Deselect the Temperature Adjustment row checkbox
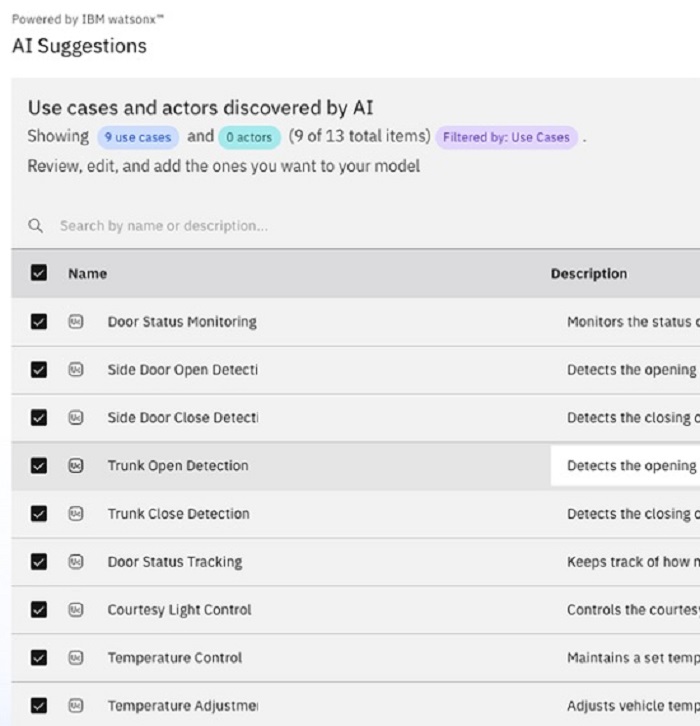Viewport: 700px width, 726px height. pos(39,706)
